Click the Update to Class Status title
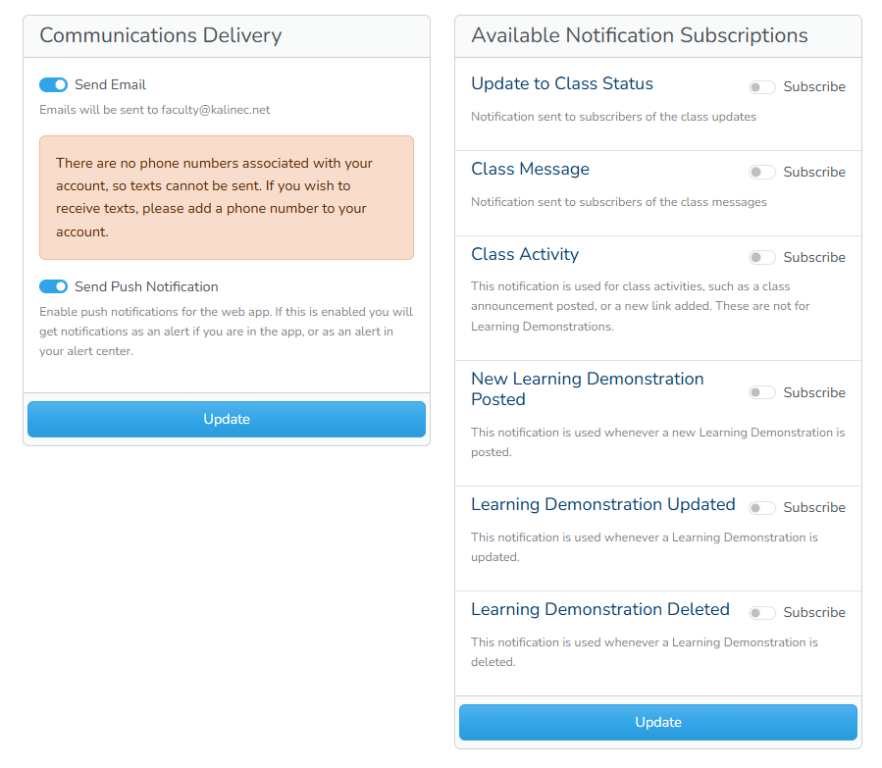Image resolution: width=882 pixels, height=768 pixels. tap(562, 84)
